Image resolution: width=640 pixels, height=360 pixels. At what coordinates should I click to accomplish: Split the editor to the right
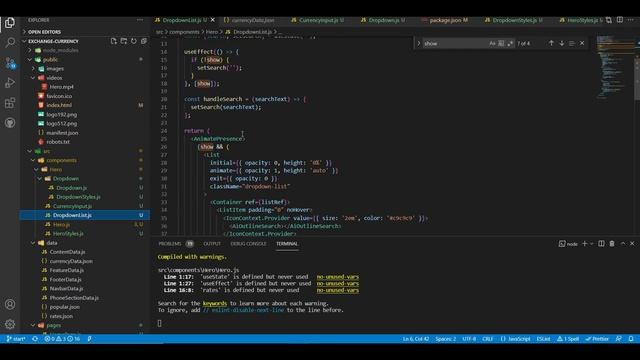coord(620,20)
